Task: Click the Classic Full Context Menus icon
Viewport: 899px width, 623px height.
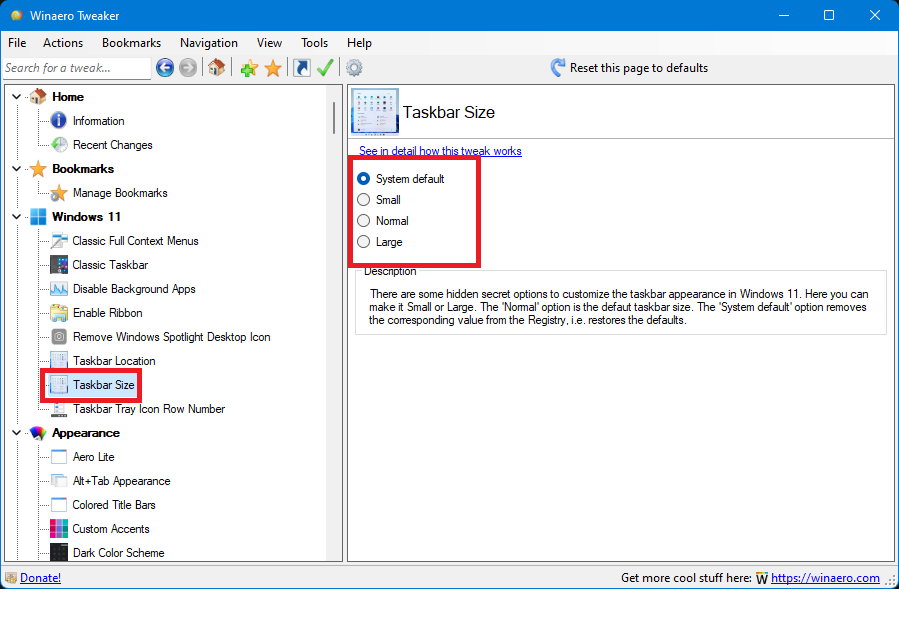Action: pos(59,241)
